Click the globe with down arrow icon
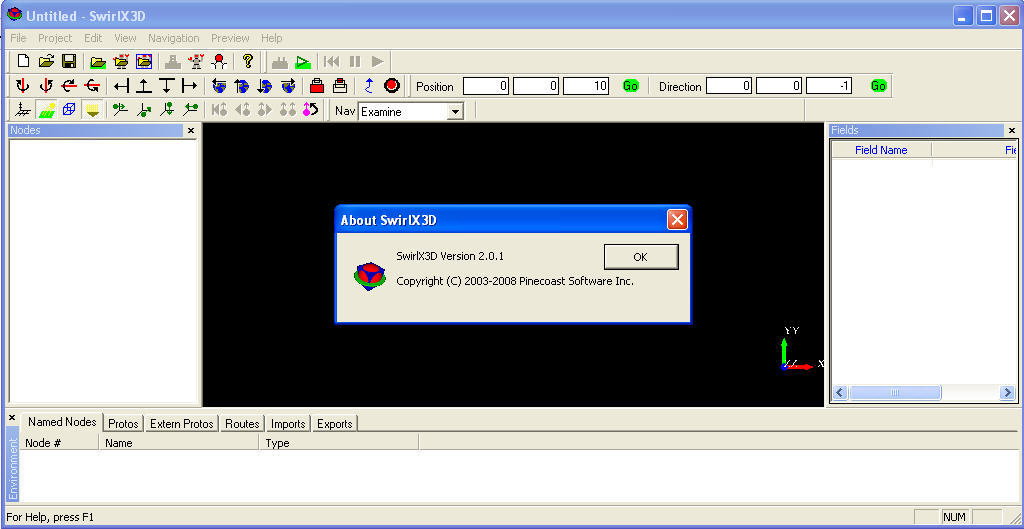The width and height of the screenshot is (1024, 529). pyautogui.click(x=265, y=86)
